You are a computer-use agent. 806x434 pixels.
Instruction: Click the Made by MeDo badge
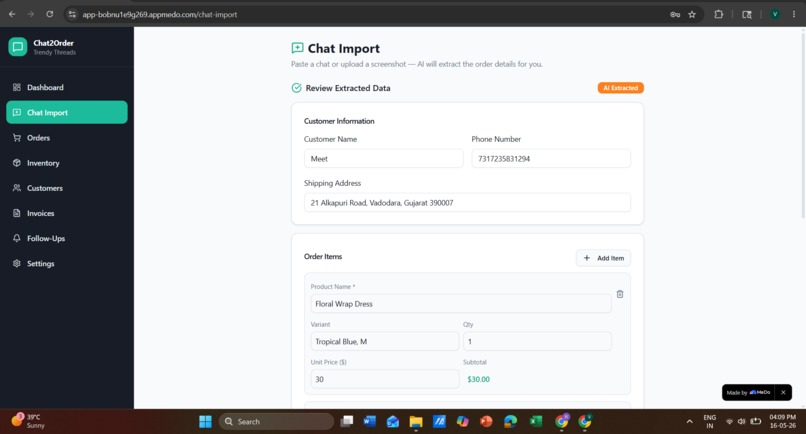tap(748, 392)
